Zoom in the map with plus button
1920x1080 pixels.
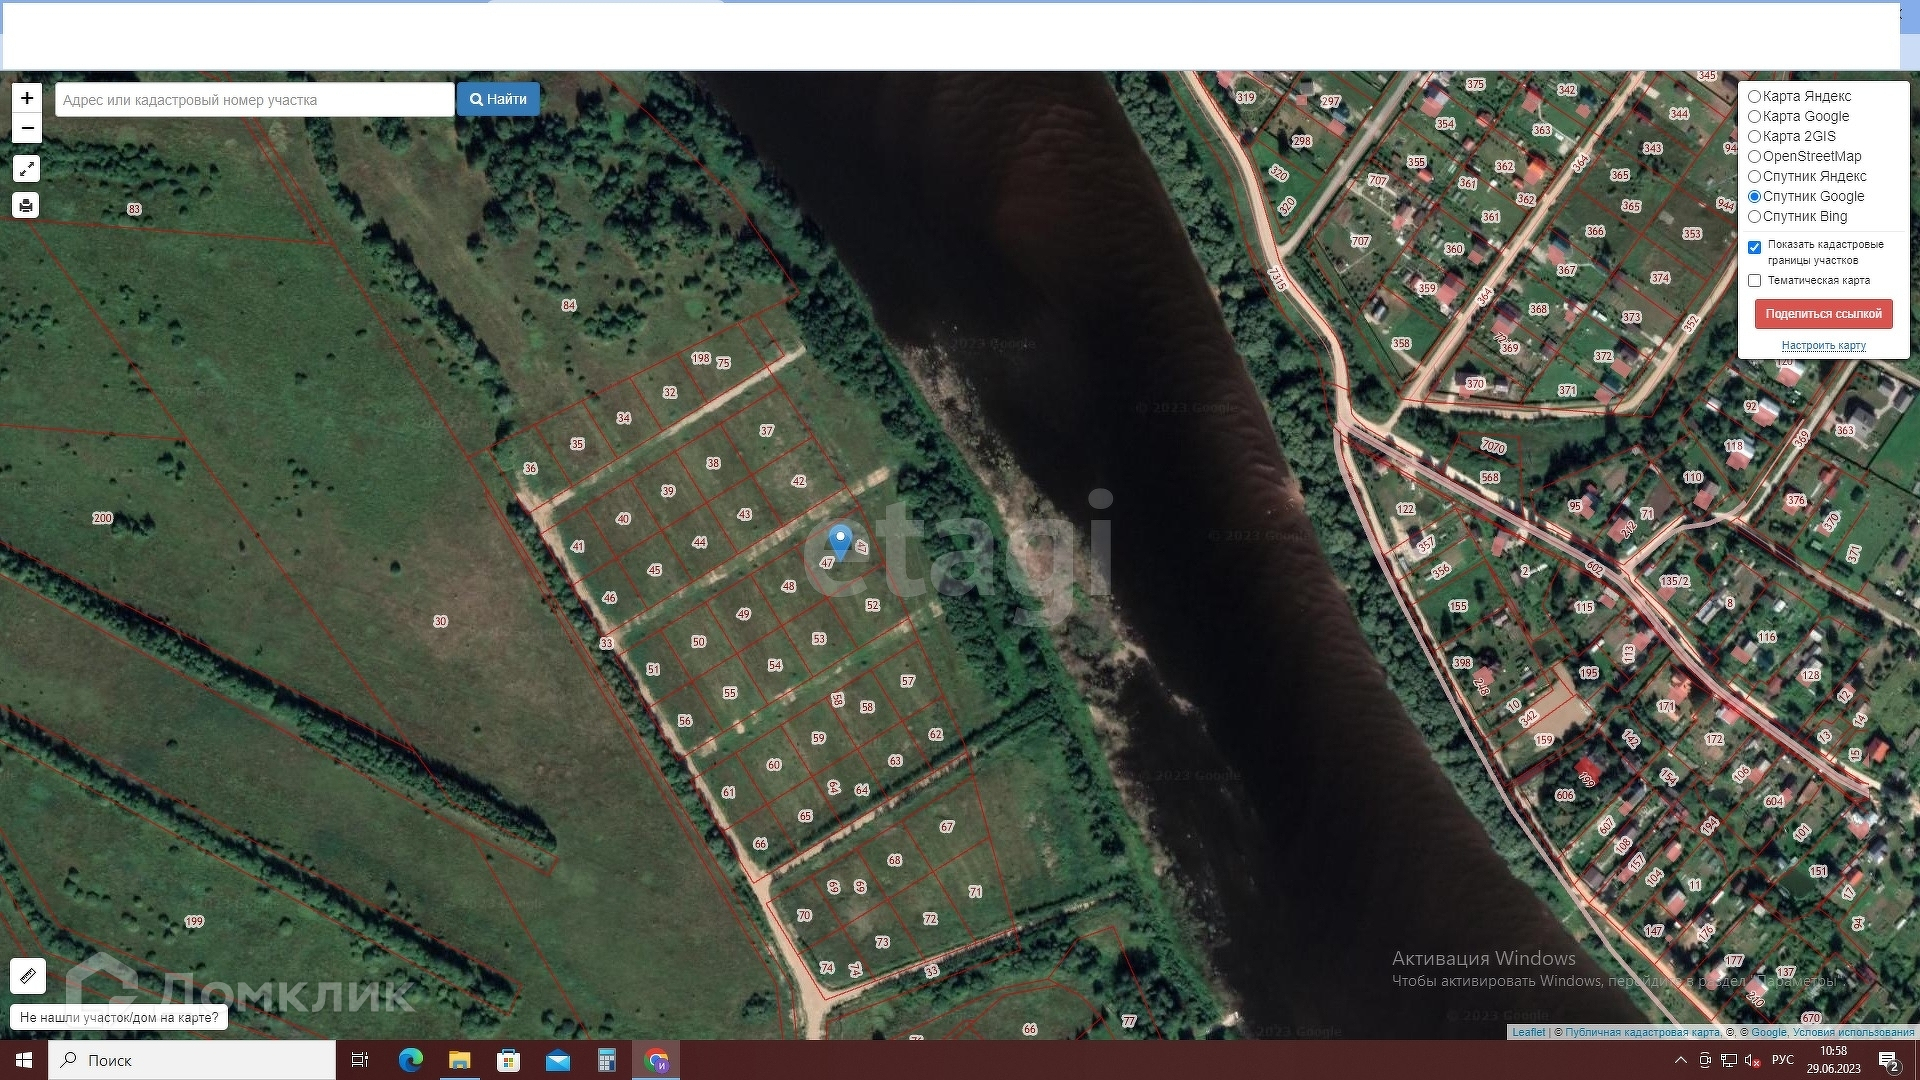27,98
